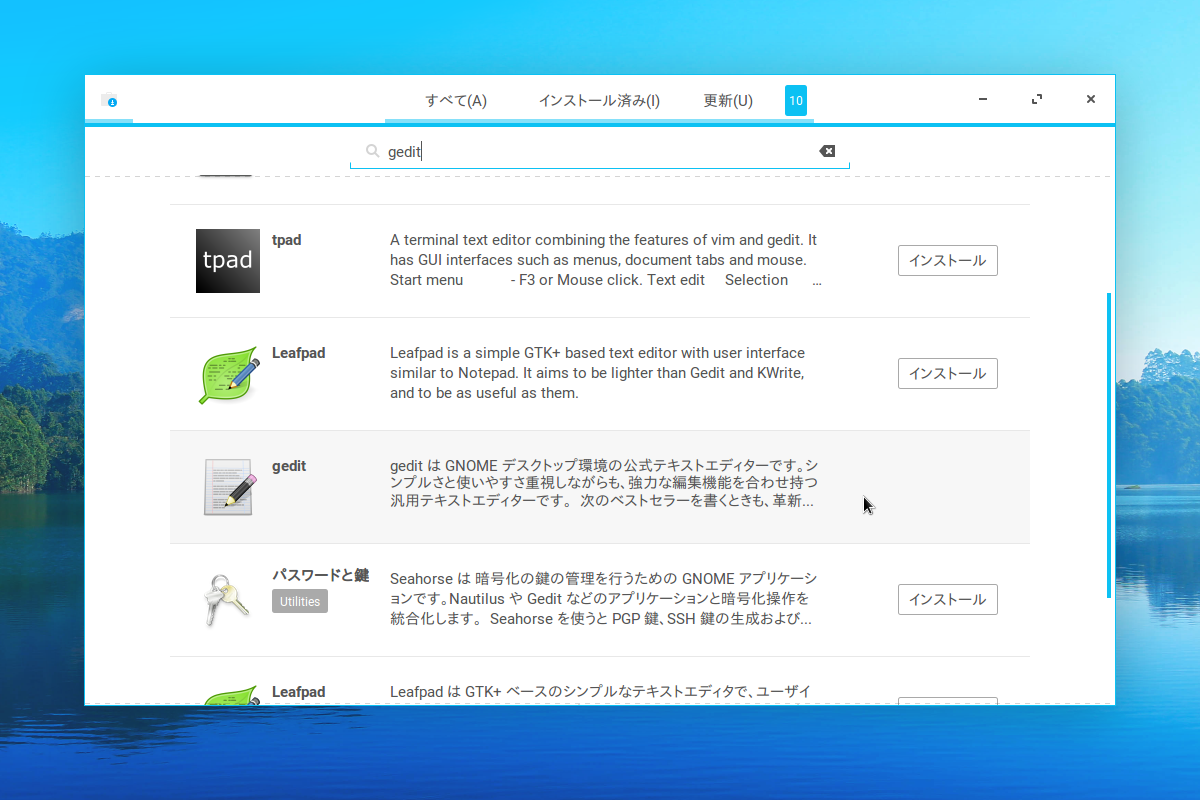Open the gedit Japanese description text
This screenshot has width=1200, height=800.
click(604, 484)
